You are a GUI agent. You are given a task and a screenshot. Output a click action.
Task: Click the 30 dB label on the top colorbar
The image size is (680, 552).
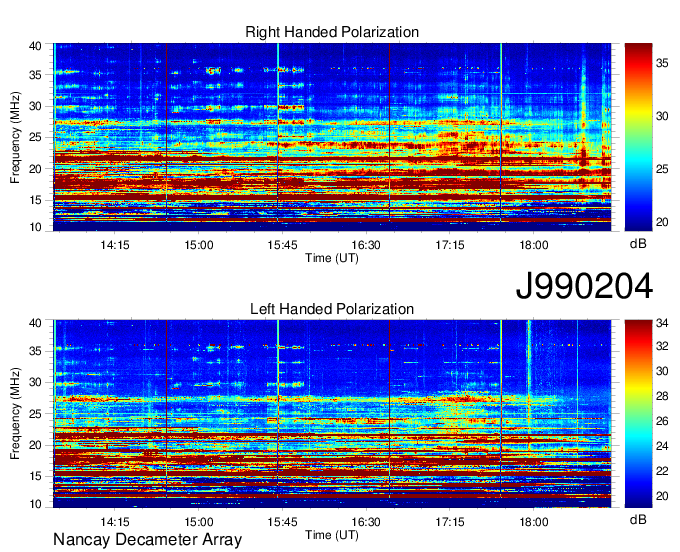(x=662, y=116)
